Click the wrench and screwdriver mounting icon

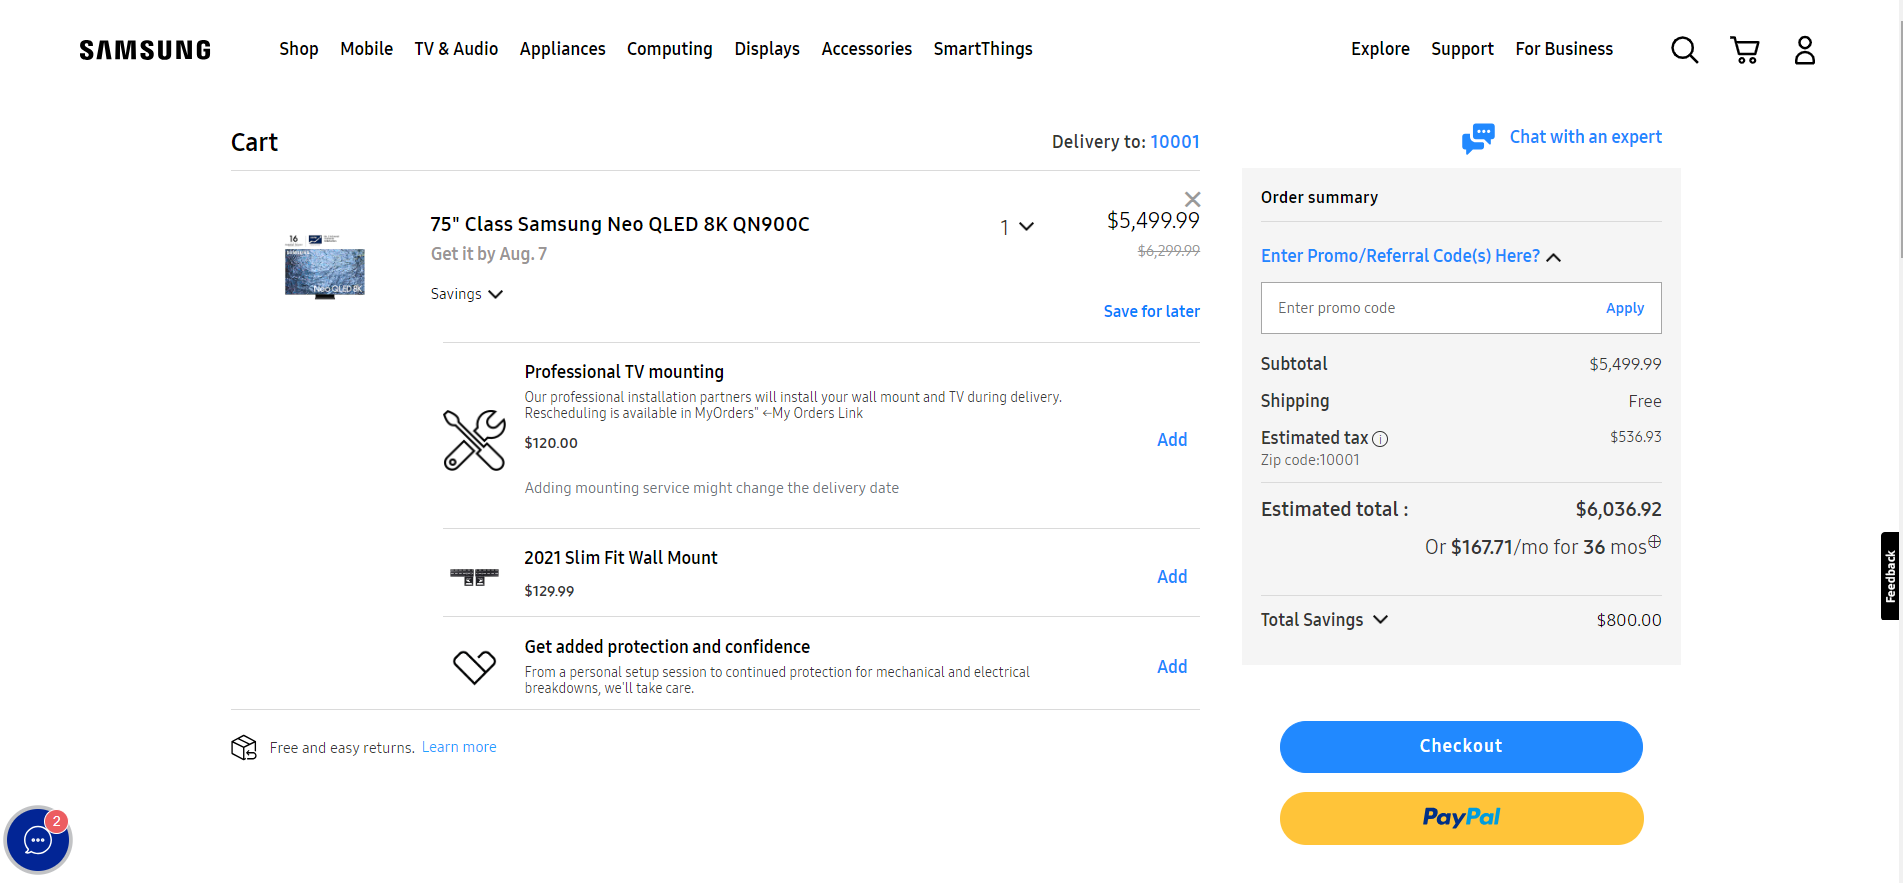coord(474,440)
